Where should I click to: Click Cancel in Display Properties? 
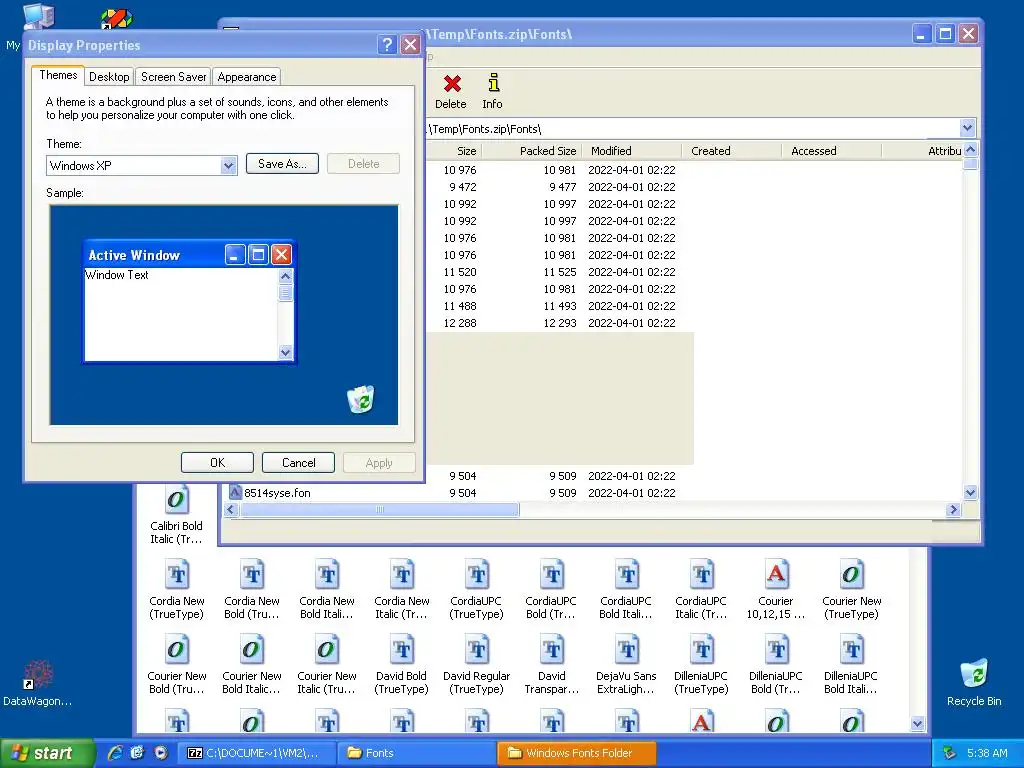click(x=298, y=462)
